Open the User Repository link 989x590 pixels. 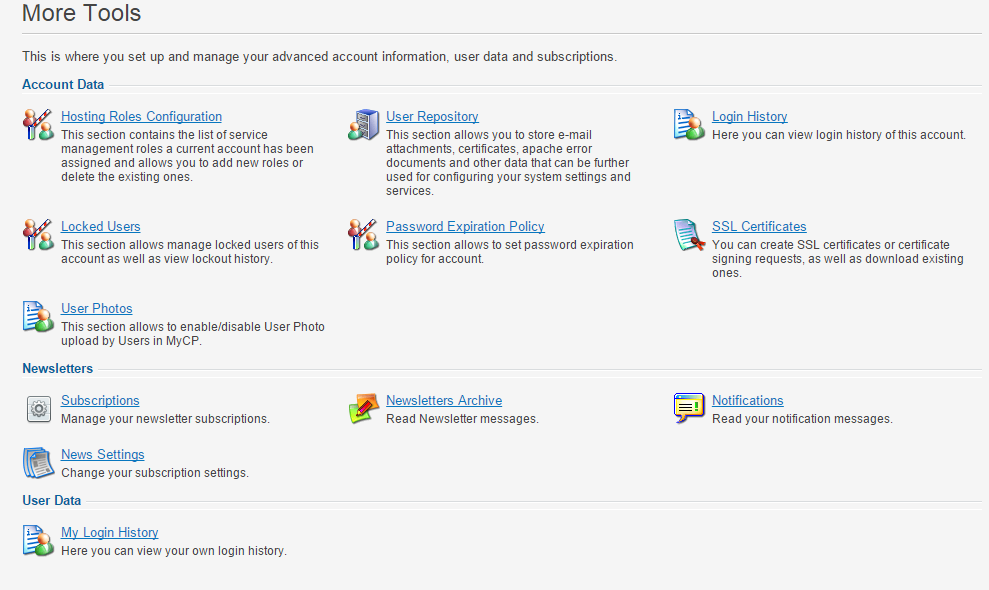pyautogui.click(x=432, y=117)
